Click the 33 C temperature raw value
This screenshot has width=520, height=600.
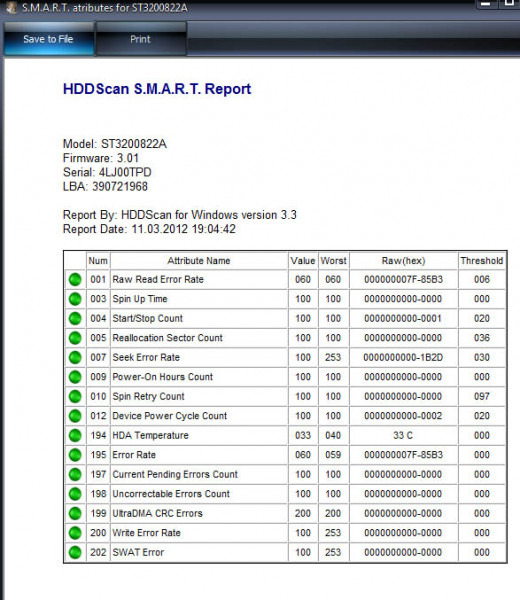coord(403,435)
